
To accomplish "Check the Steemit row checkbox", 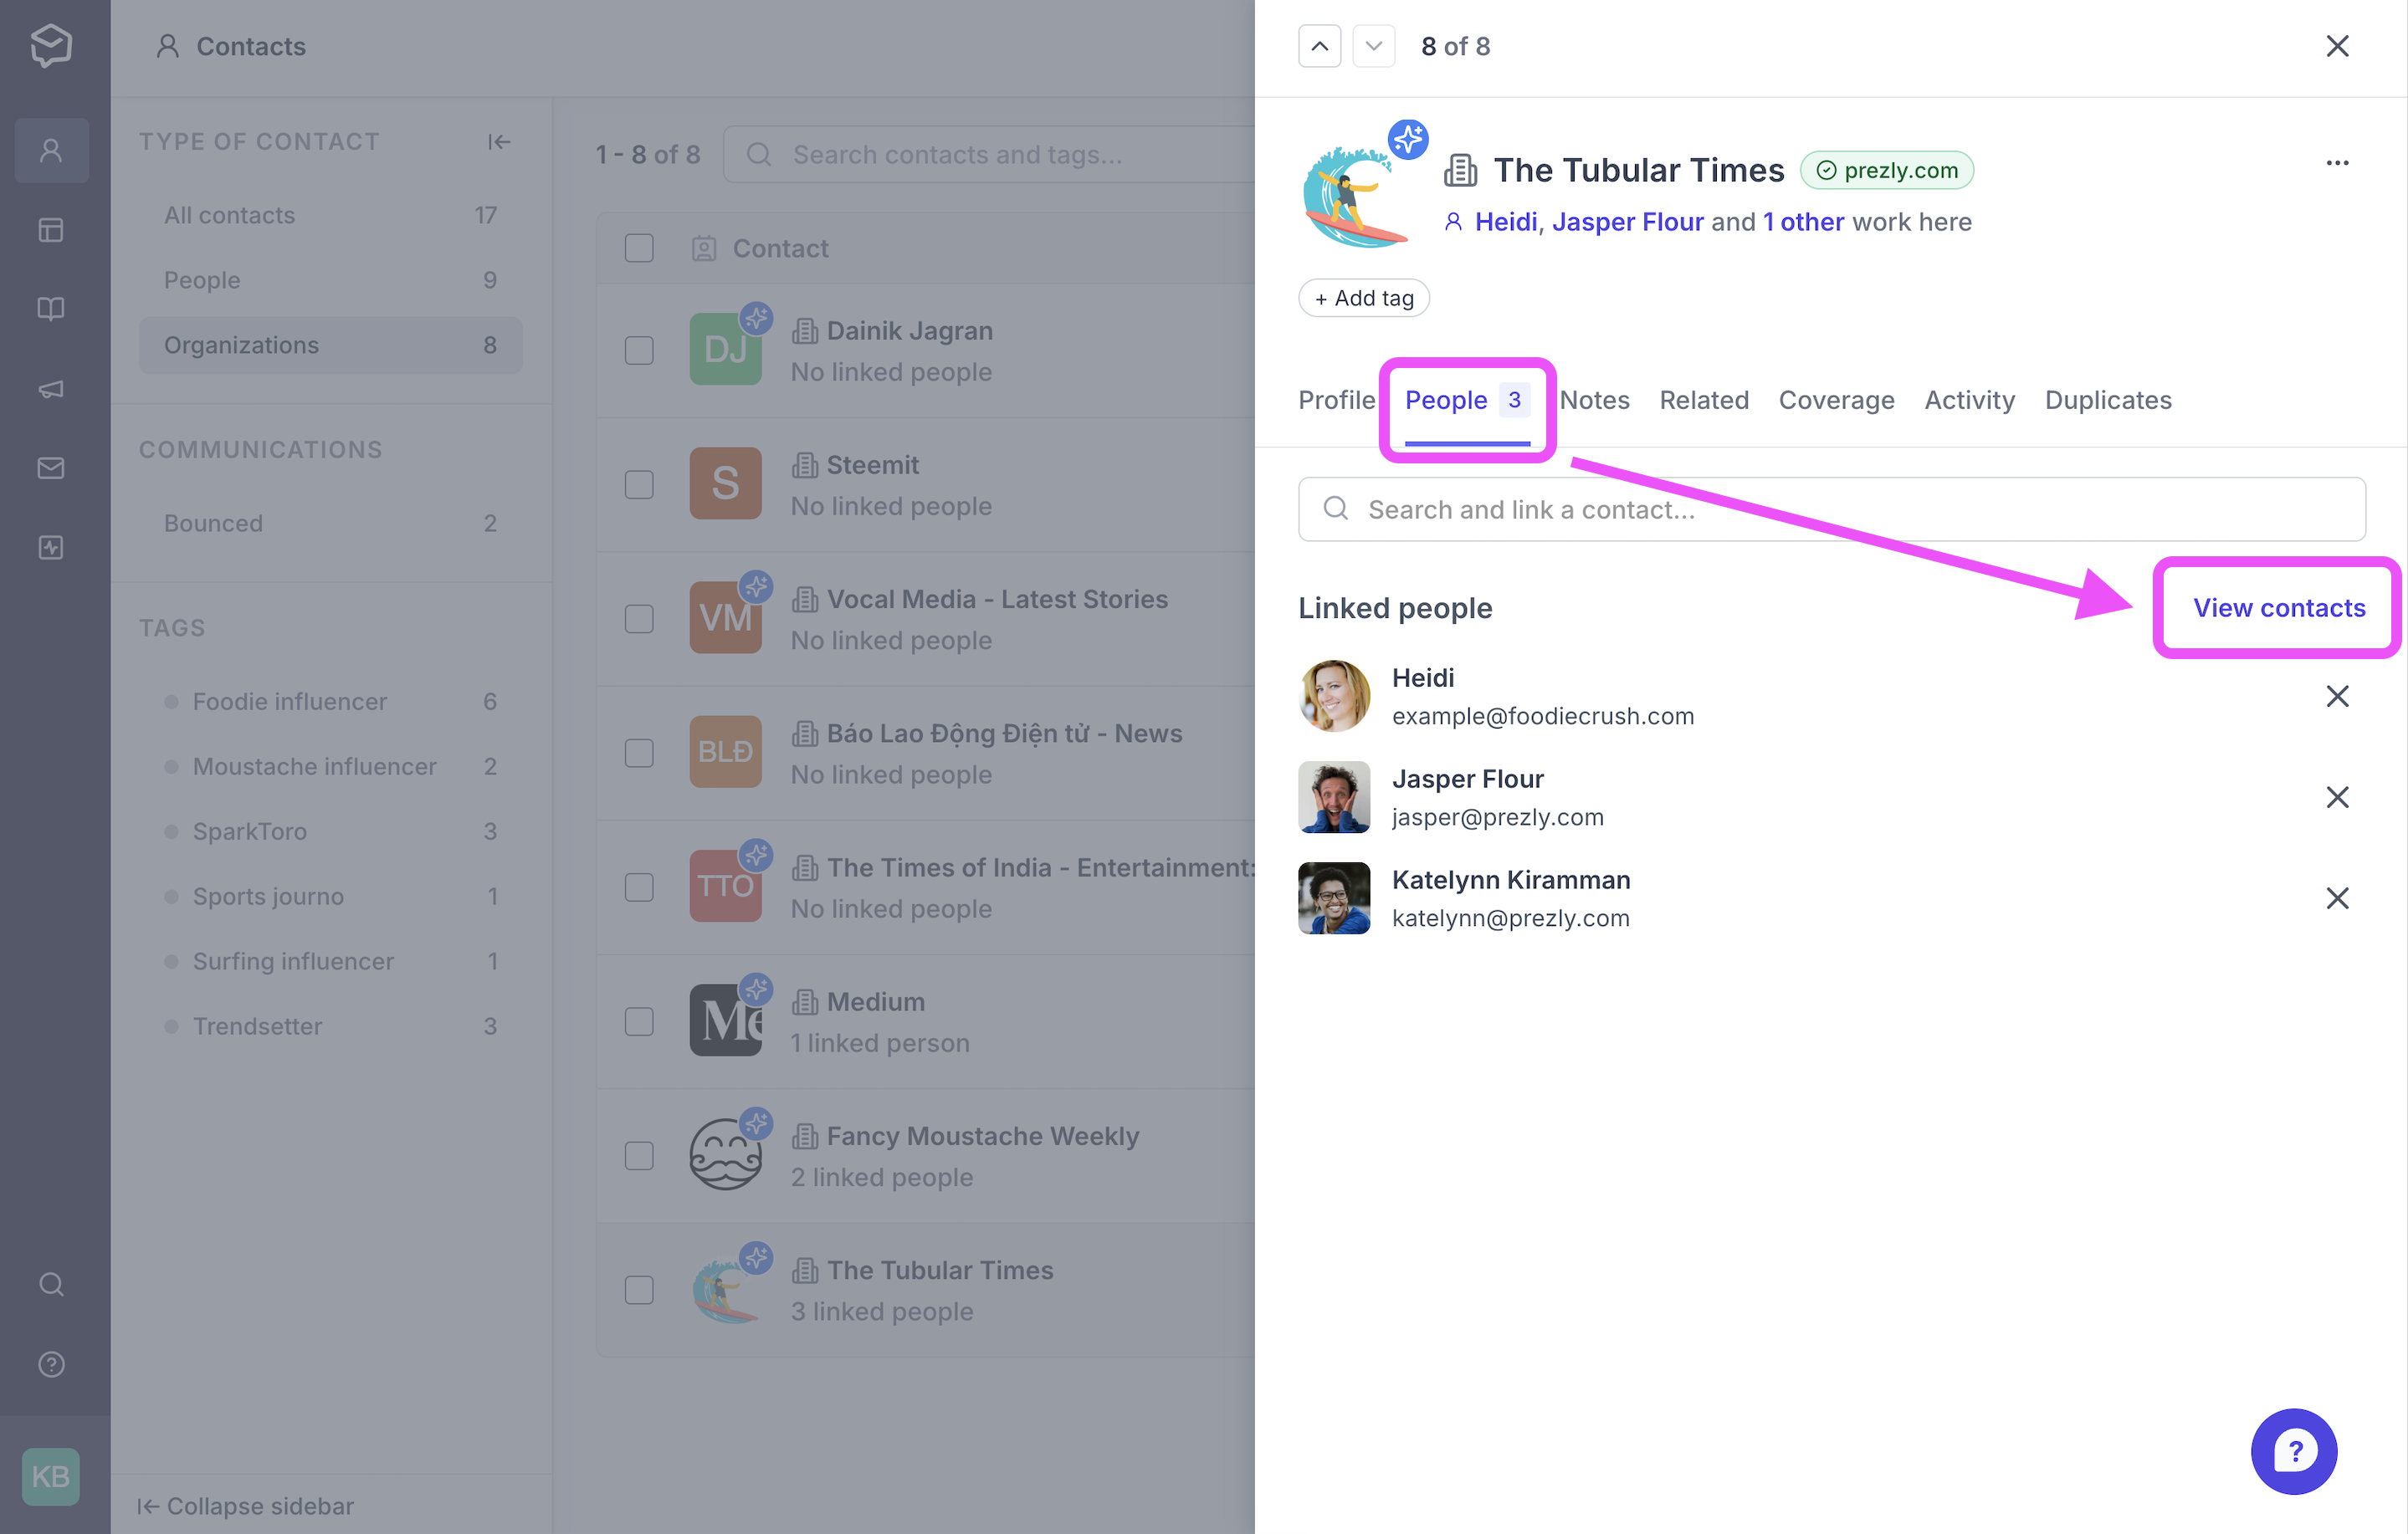I will [x=639, y=484].
